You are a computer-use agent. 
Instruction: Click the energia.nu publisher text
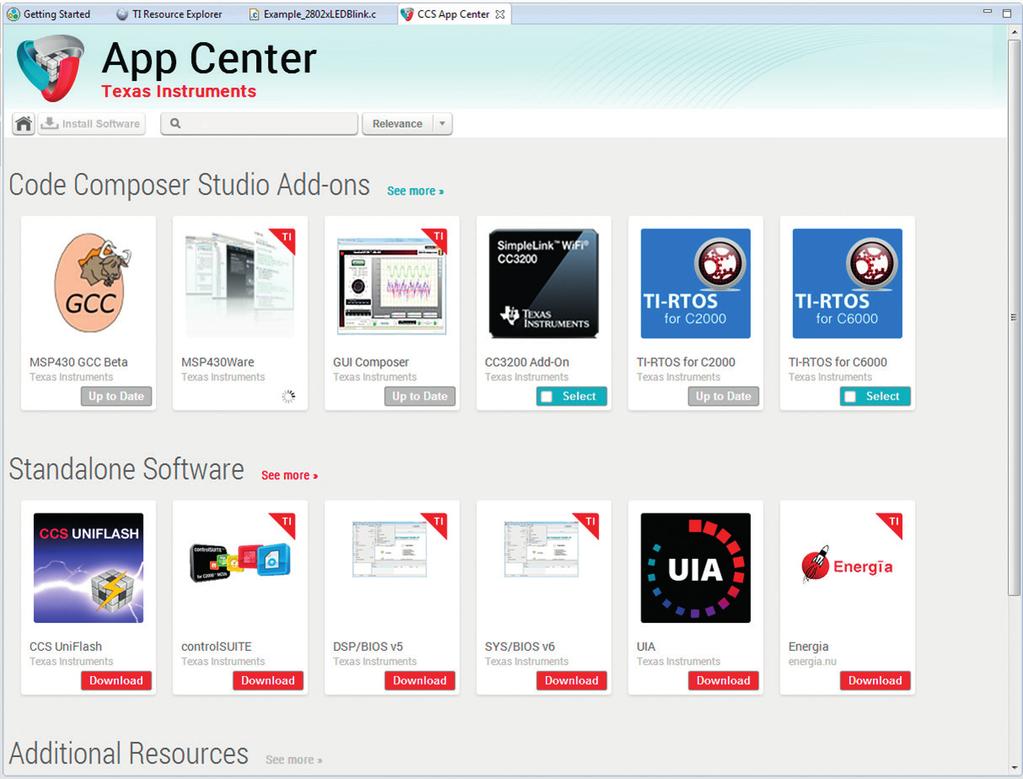812,662
